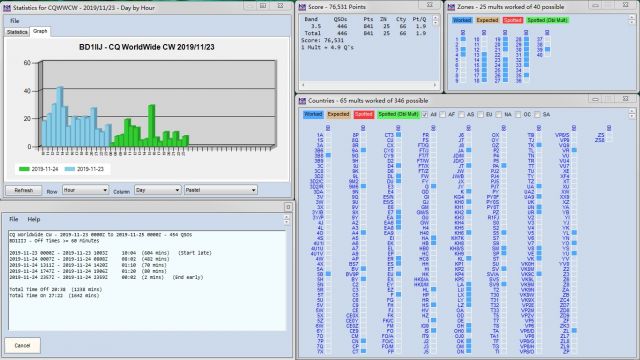Open the Row dropdown showing Hour

(x=85, y=190)
